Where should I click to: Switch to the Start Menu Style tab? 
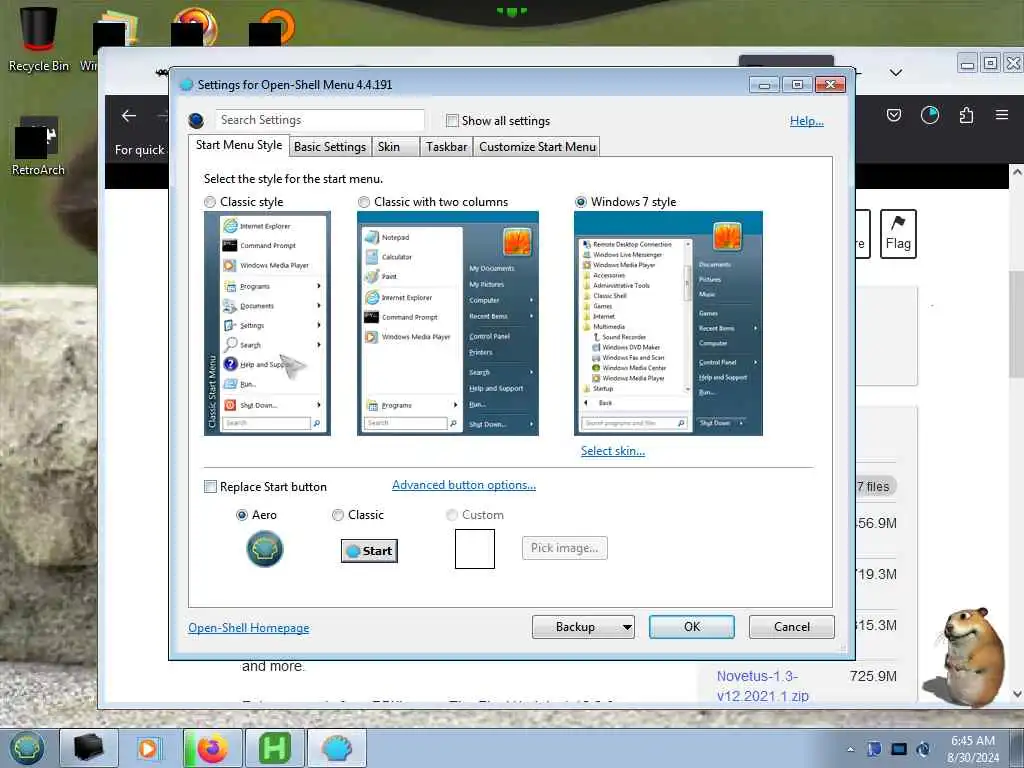coord(239,145)
